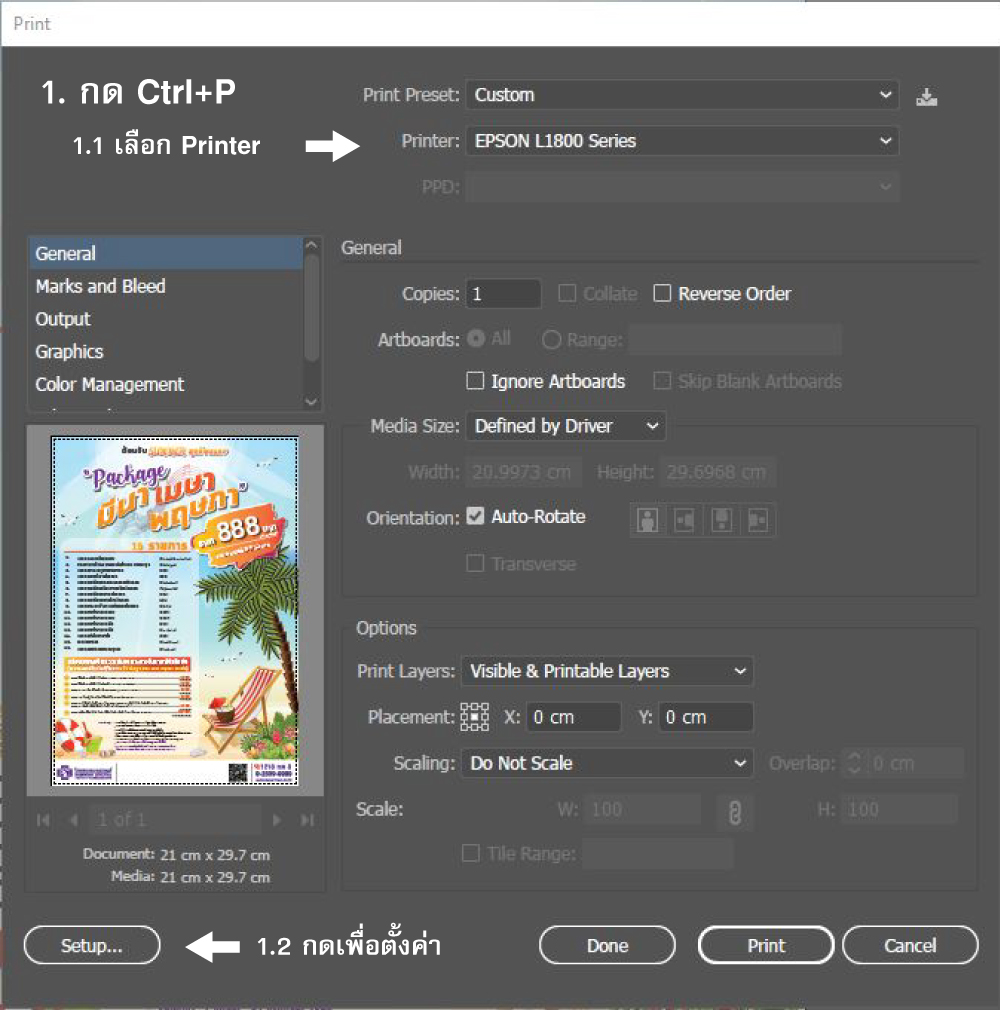Open the Scaling dropdown menu
The height and width of the screenshot is (1010, 1000).
[607, 763]
